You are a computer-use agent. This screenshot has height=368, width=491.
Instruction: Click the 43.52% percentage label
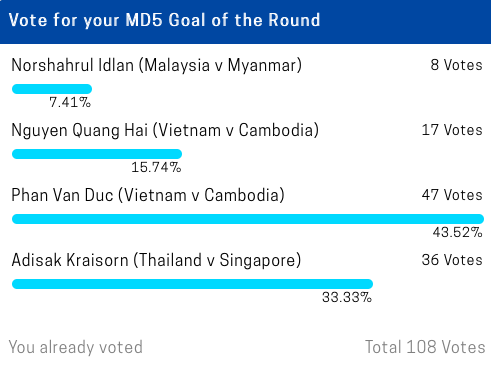click(x=458, y=232)
